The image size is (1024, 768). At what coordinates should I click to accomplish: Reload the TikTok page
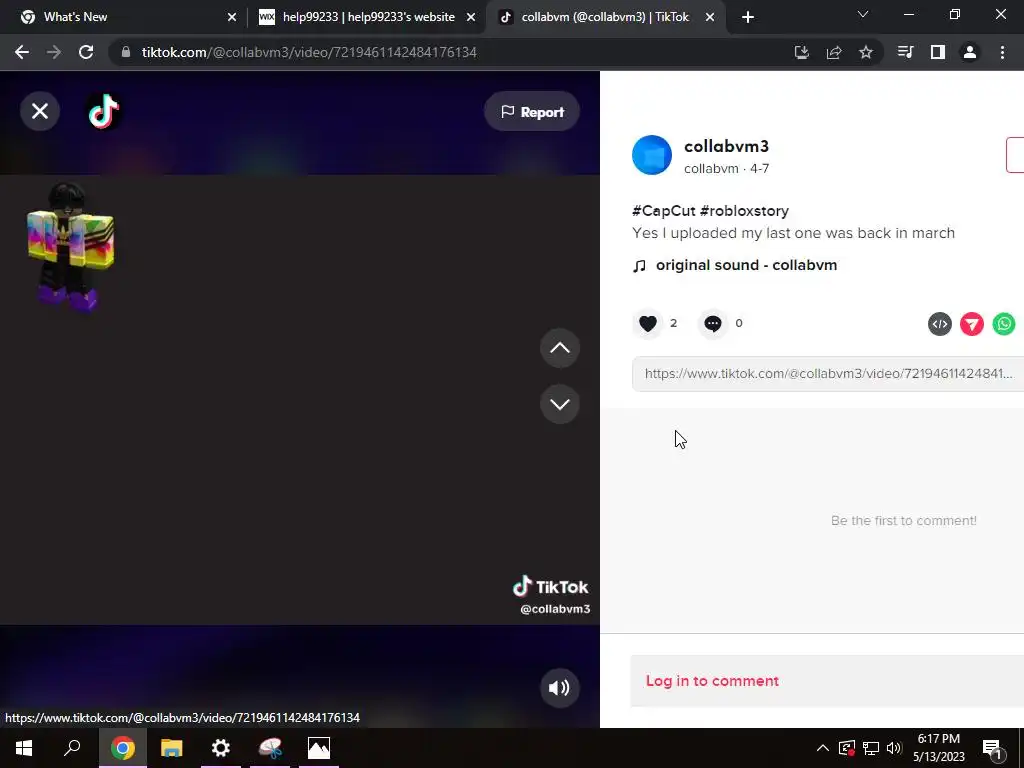point(86,52)
